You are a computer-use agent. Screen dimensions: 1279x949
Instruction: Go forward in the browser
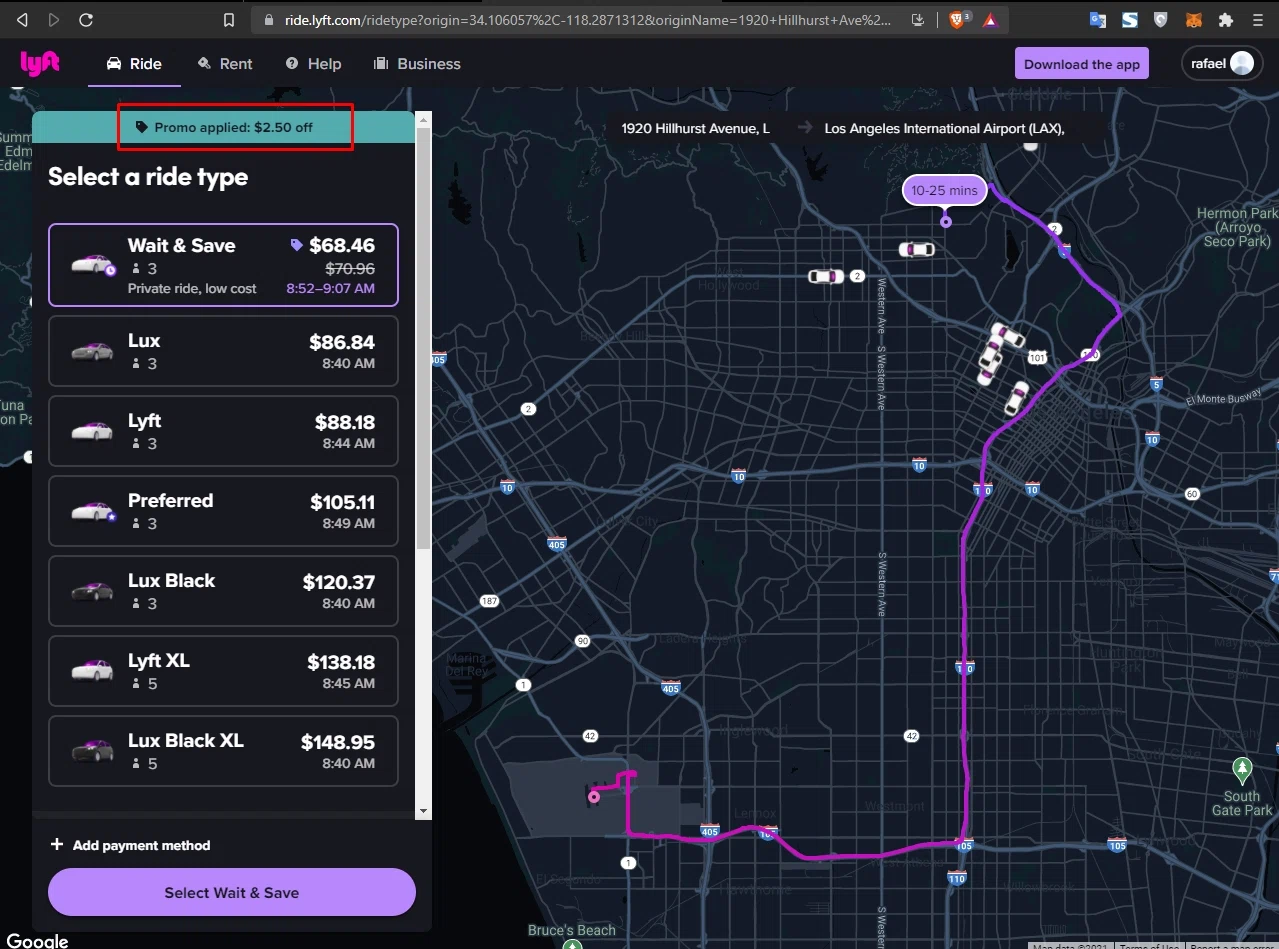point(54,20)
